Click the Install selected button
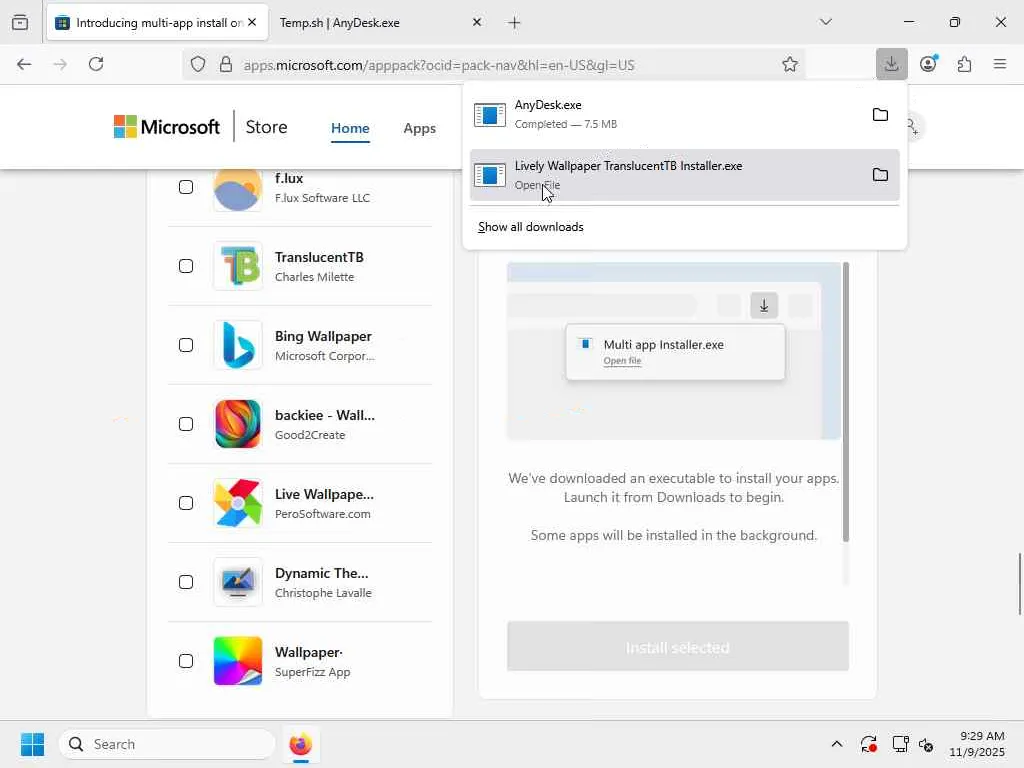Viewport: 1024px width, 768px height. 678,647
